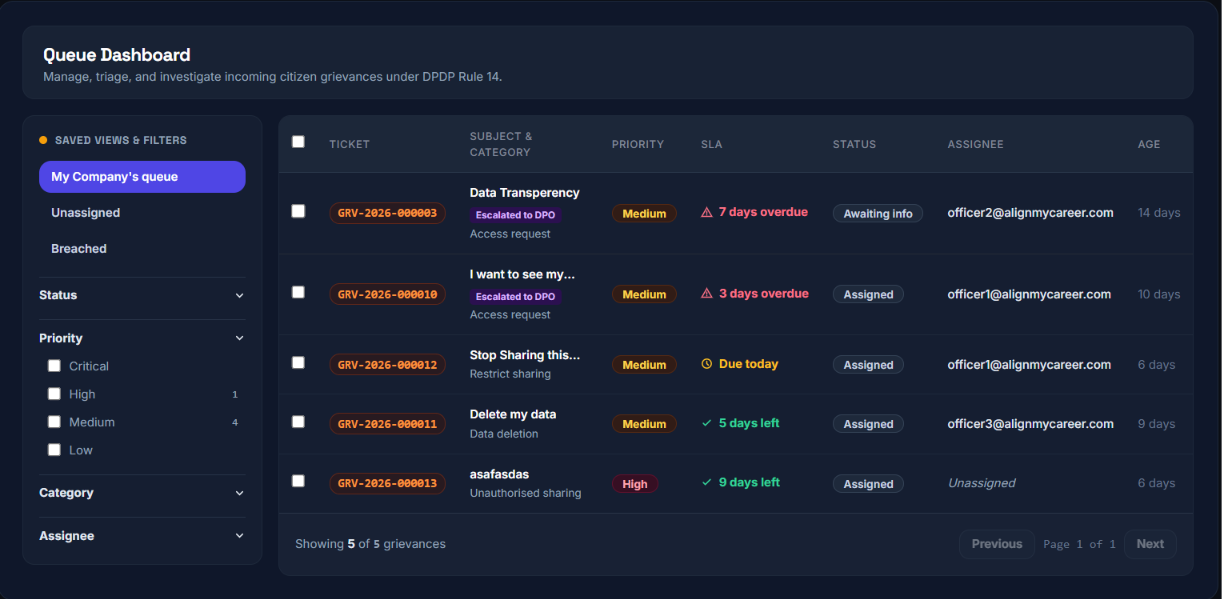Enable the Critical priority filter
The width and height of the screenshot is (1222, 599).
click(x=54, y=366)
